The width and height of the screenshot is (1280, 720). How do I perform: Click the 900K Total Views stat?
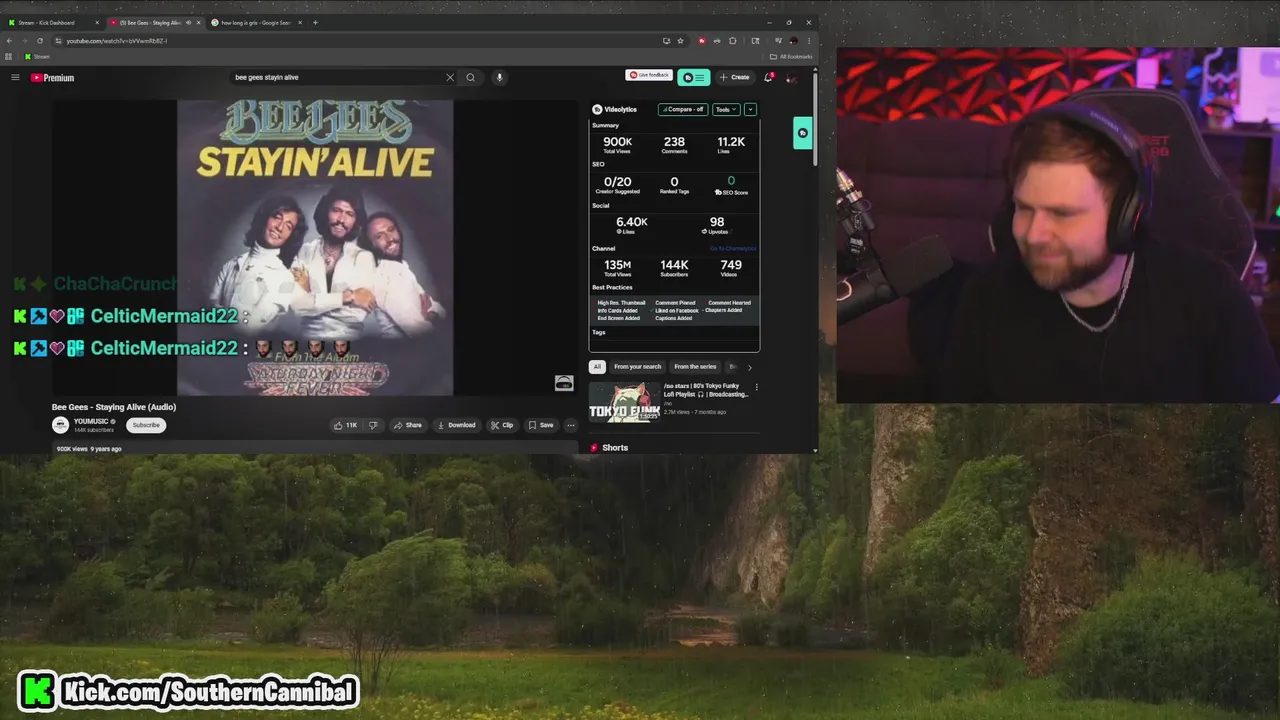click(617, 145)
